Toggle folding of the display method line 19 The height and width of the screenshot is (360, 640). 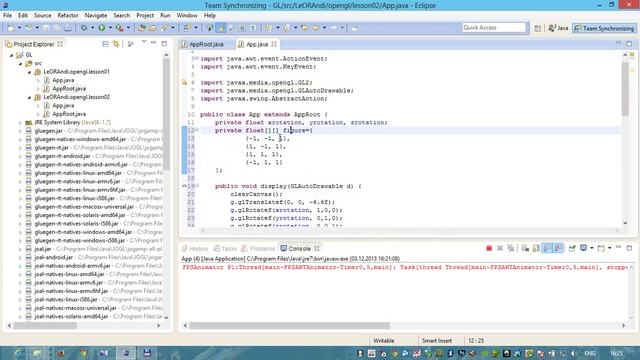[x=197, y=186]
